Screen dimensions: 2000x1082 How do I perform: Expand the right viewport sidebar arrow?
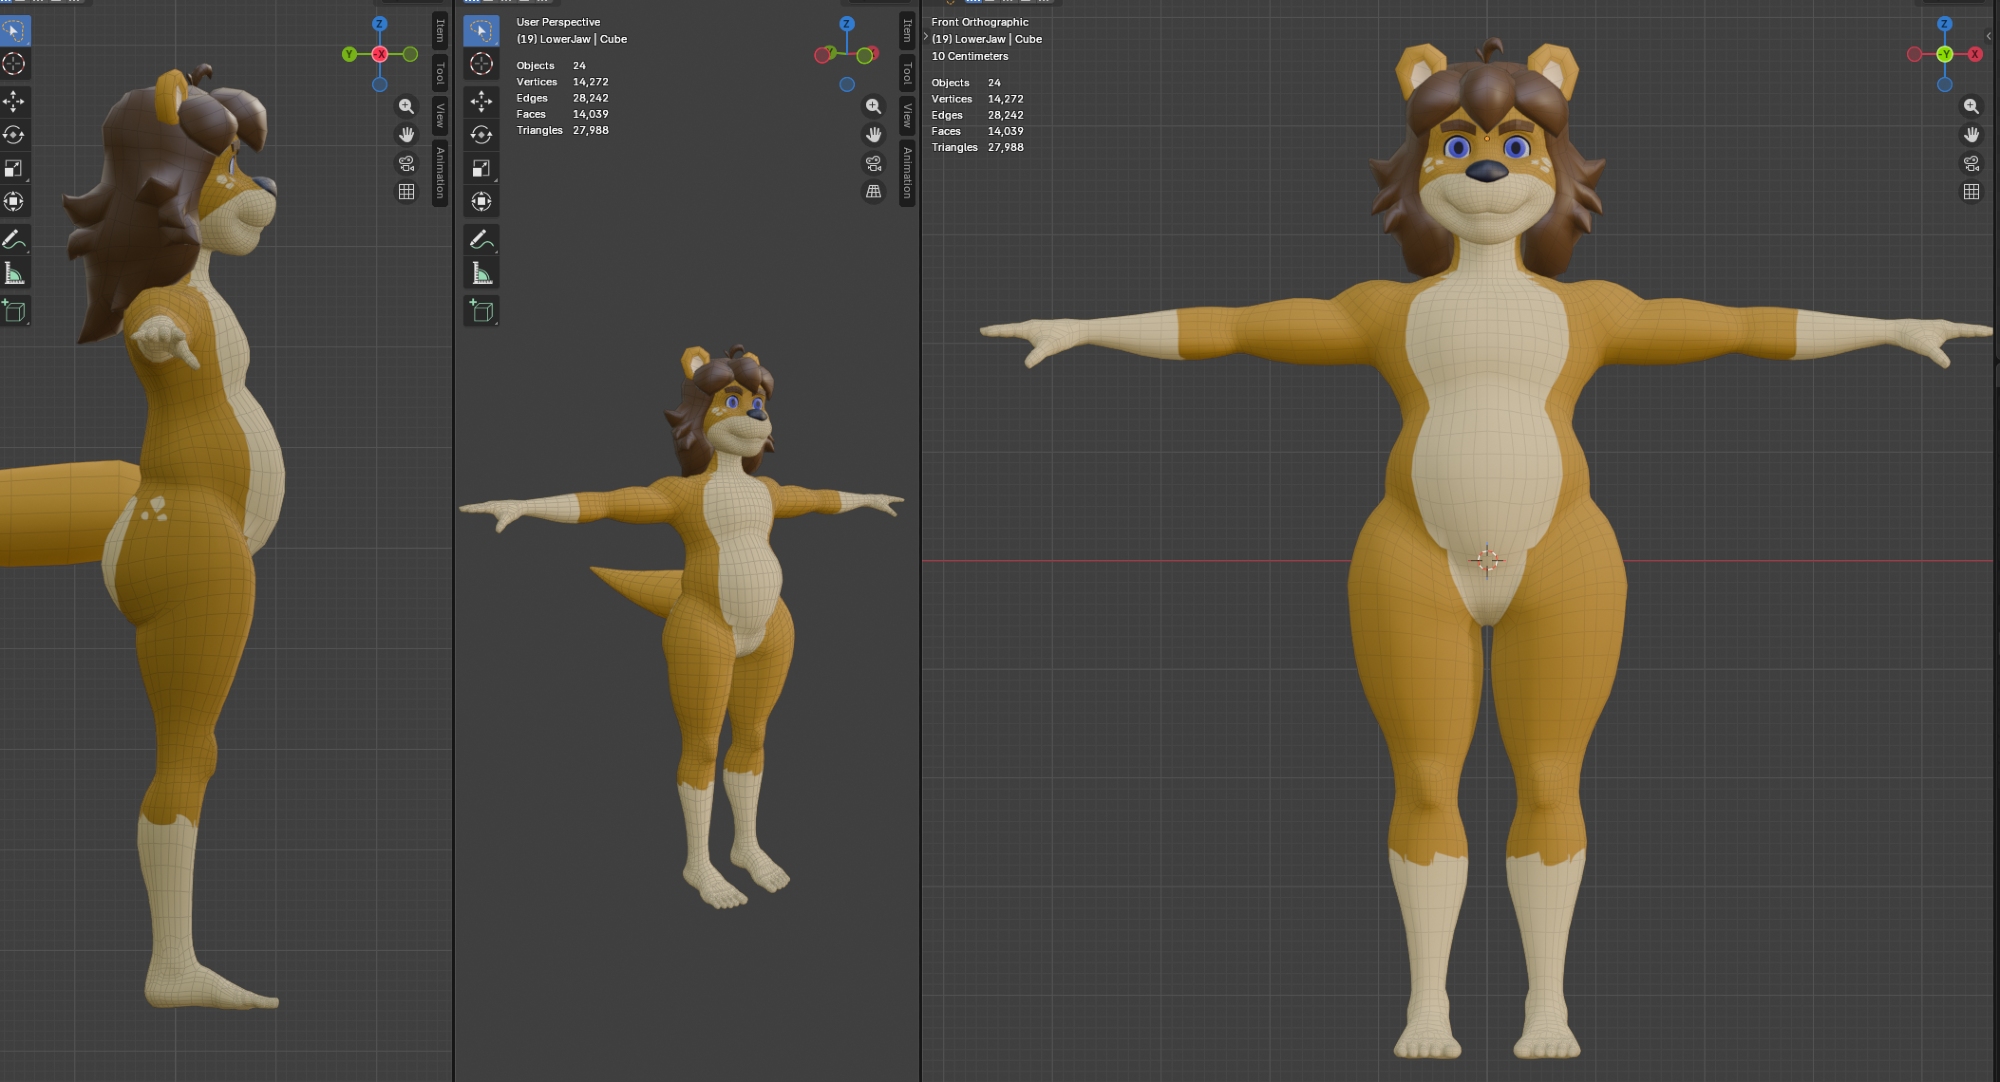pyautogui.click(x=1988, y=36)
